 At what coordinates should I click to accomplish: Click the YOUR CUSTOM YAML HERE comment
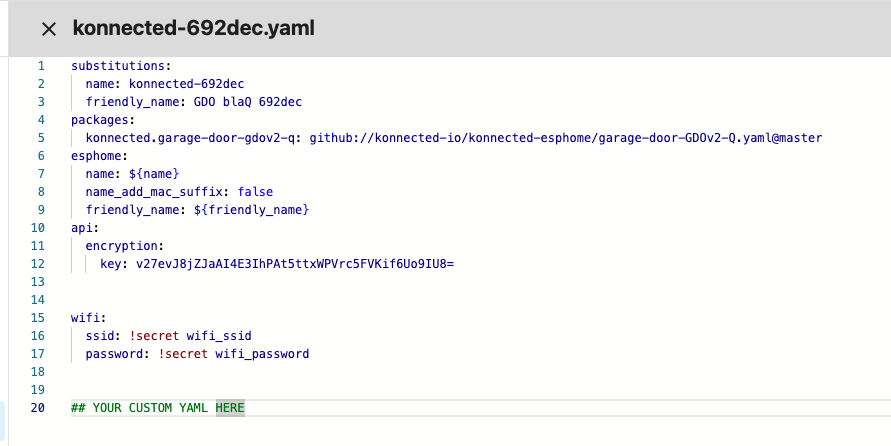tap(158, 408)
